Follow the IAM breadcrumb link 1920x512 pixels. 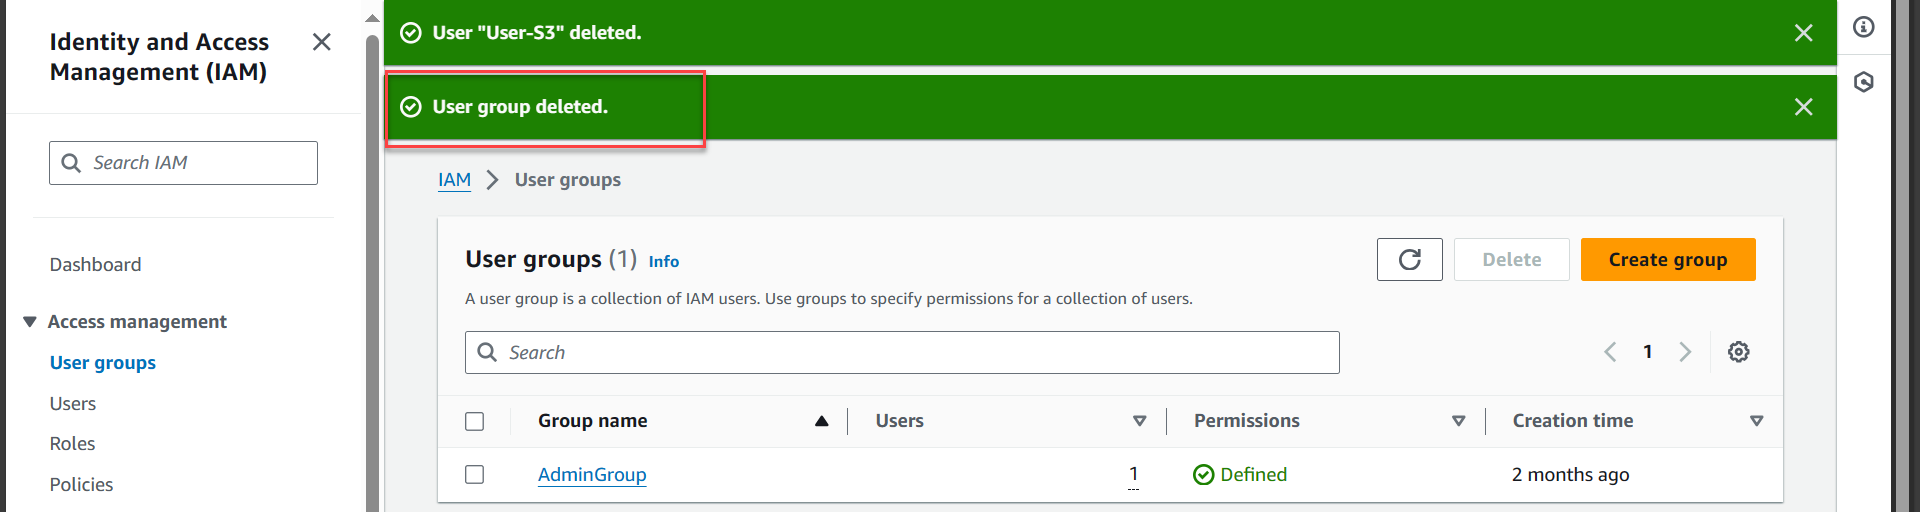tap(454, 180)
